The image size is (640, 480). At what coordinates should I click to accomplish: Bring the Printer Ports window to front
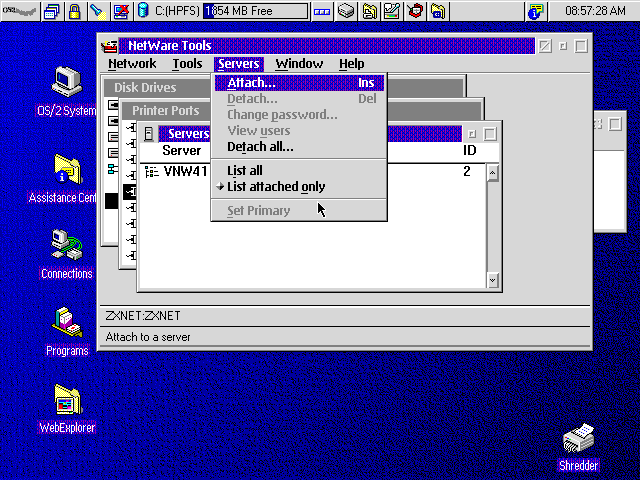pos(166,111)
